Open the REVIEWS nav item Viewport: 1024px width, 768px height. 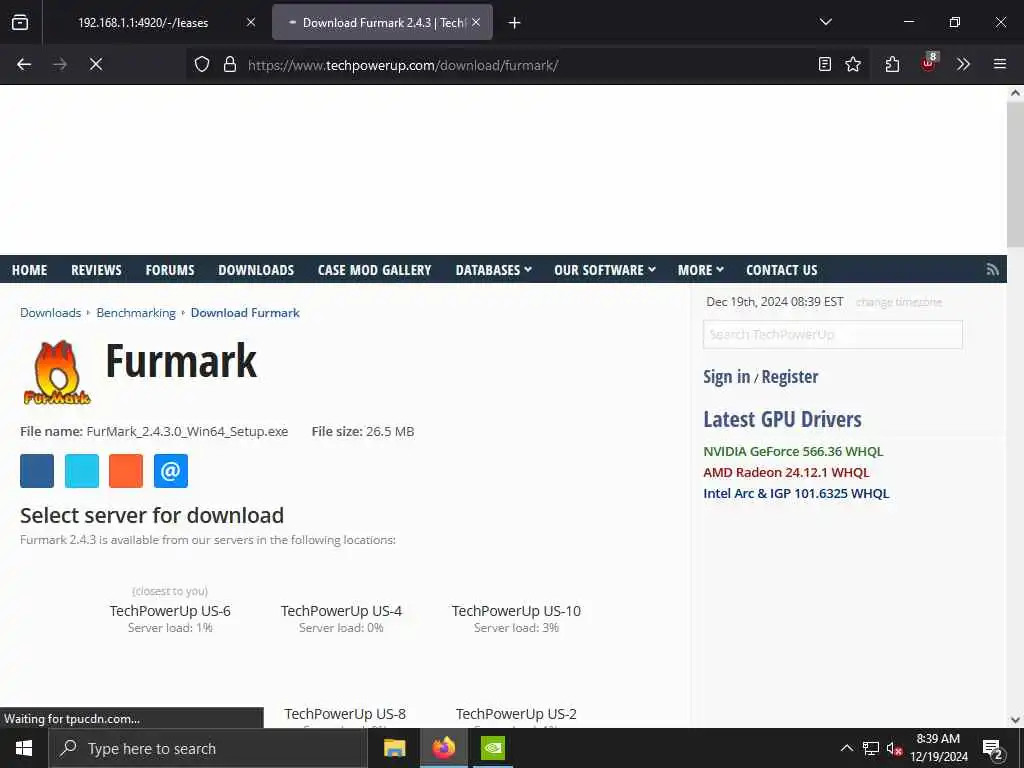point(96,270)
